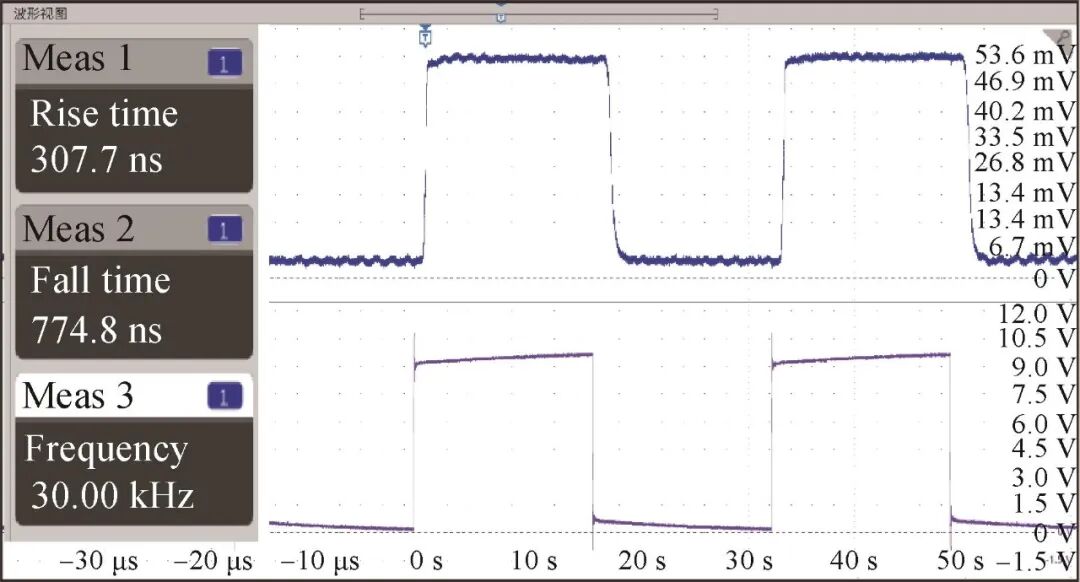The width and height of the screenshot is (1080, 582).
Task: Click the 6.0 V scale label
Action: (1043, 424)
